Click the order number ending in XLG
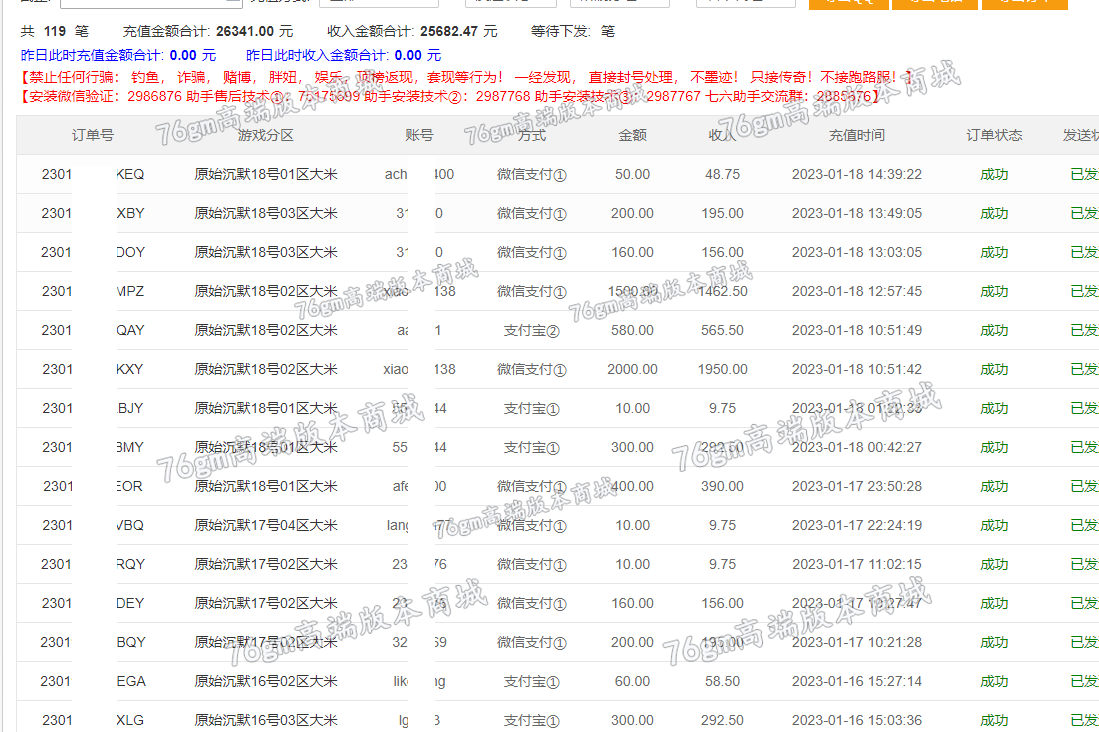 pos(93,720)
